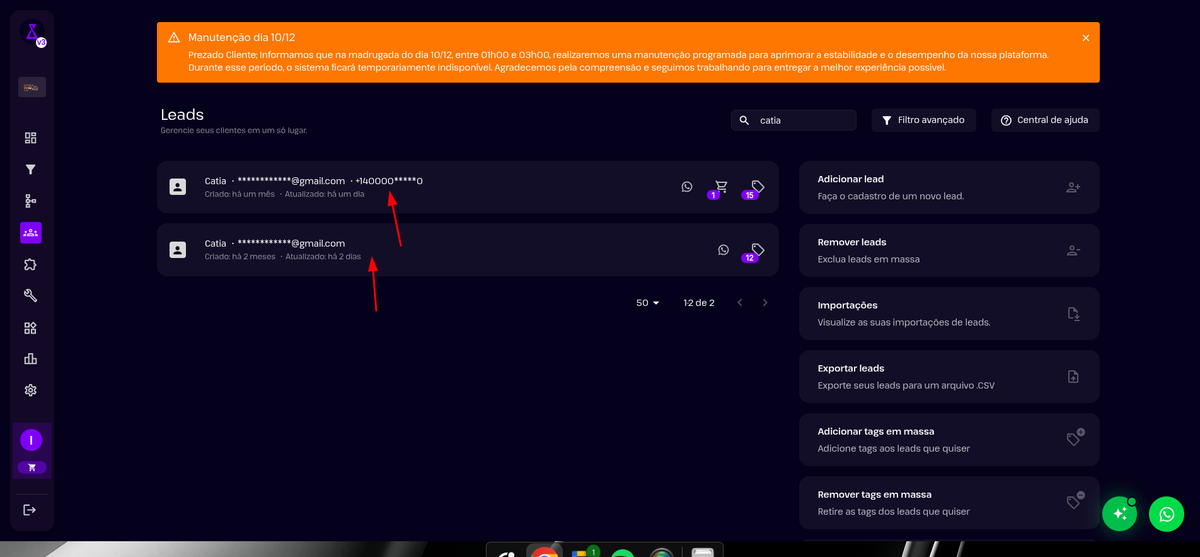Screen dimensions: 1200x557
Task: Dismiss the orange maintenance banner
Action: pyautogui.click(x=1086, y=38)
